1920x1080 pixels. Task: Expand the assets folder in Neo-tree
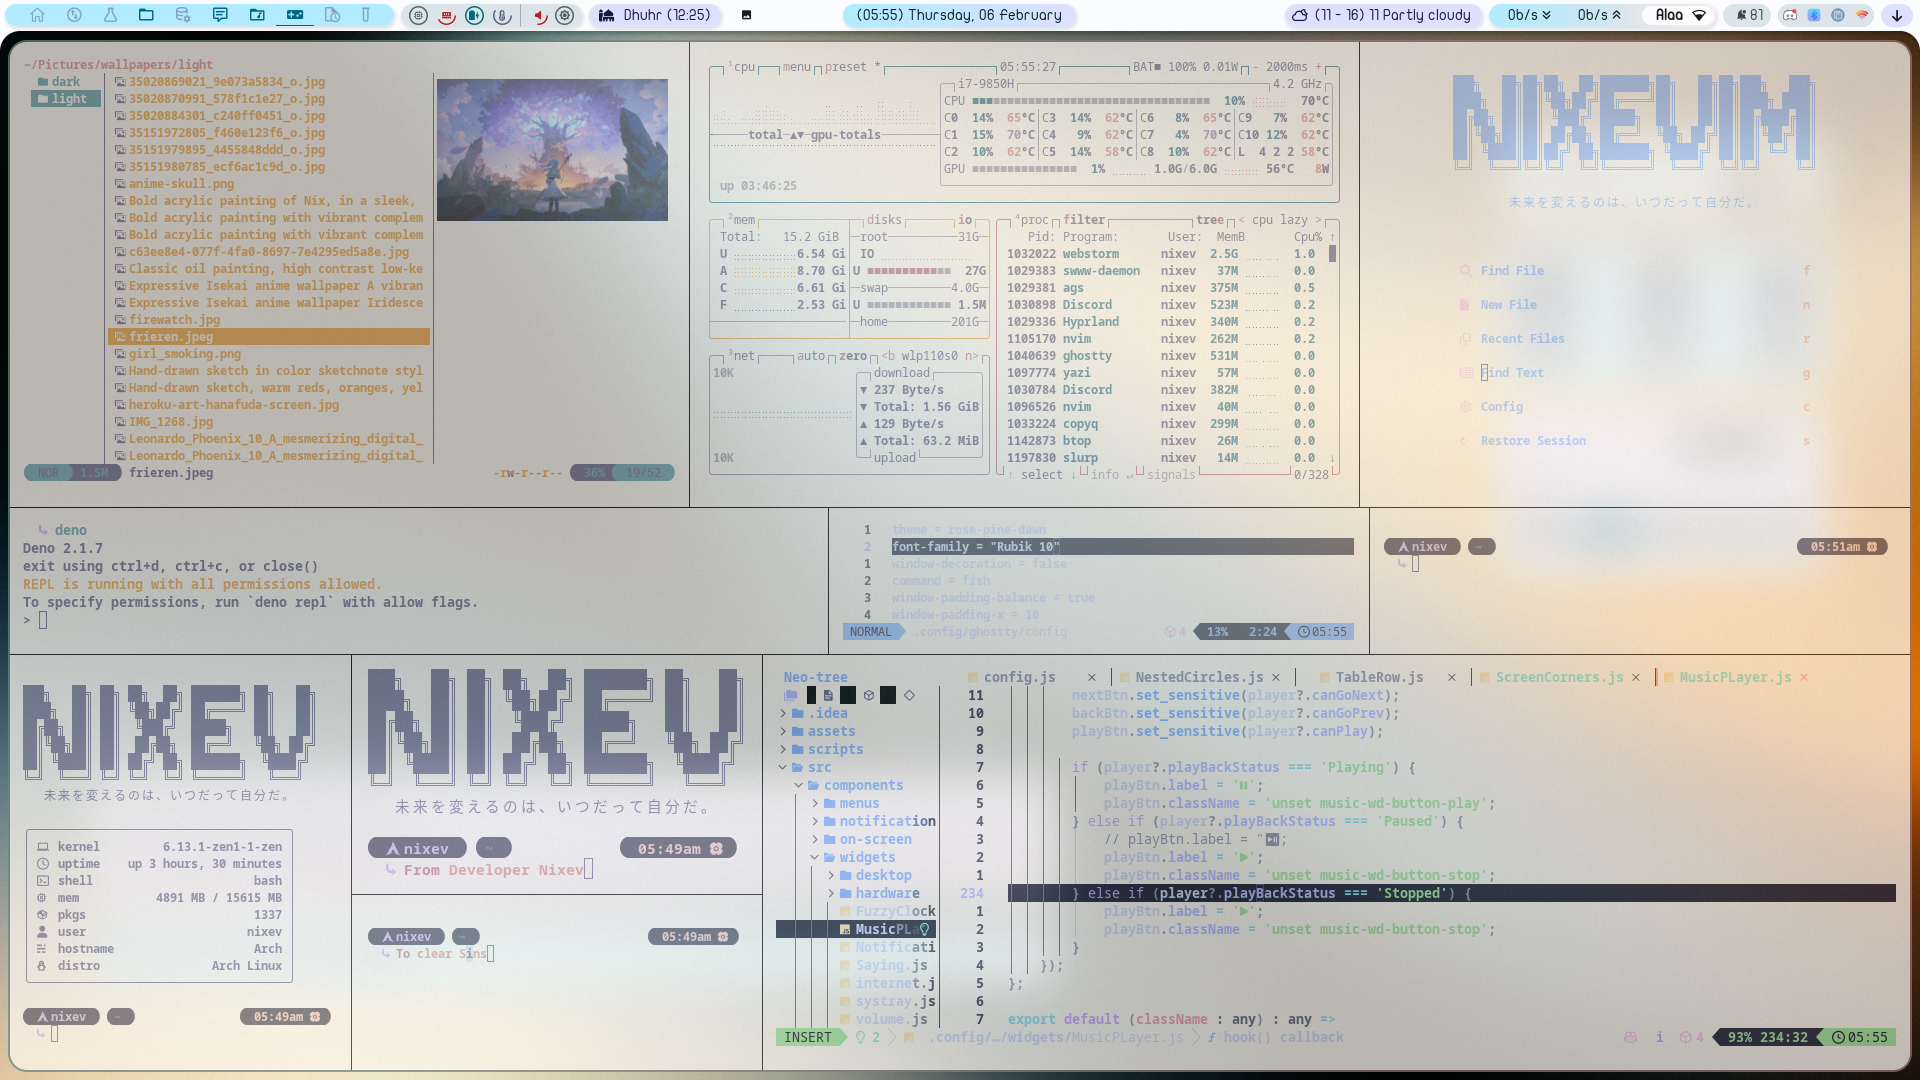(x=831, y=731)
